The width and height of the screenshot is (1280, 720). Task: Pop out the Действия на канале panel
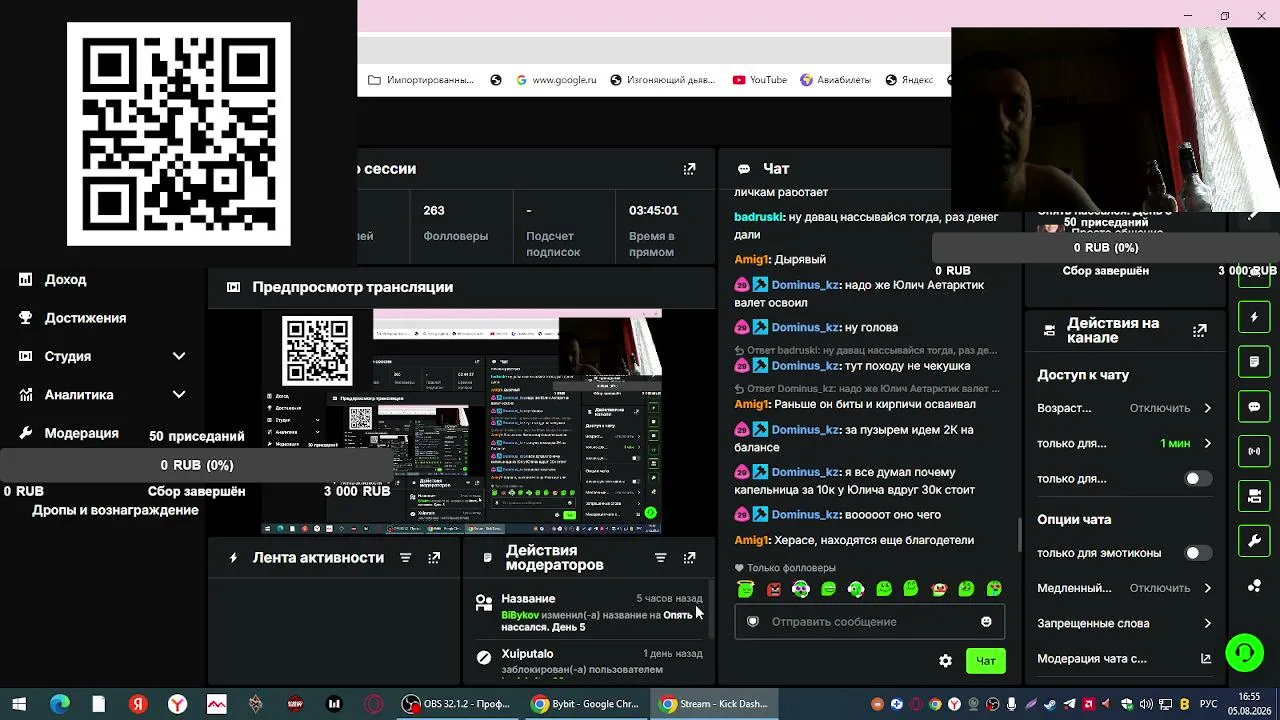[x=1200, y=330]
